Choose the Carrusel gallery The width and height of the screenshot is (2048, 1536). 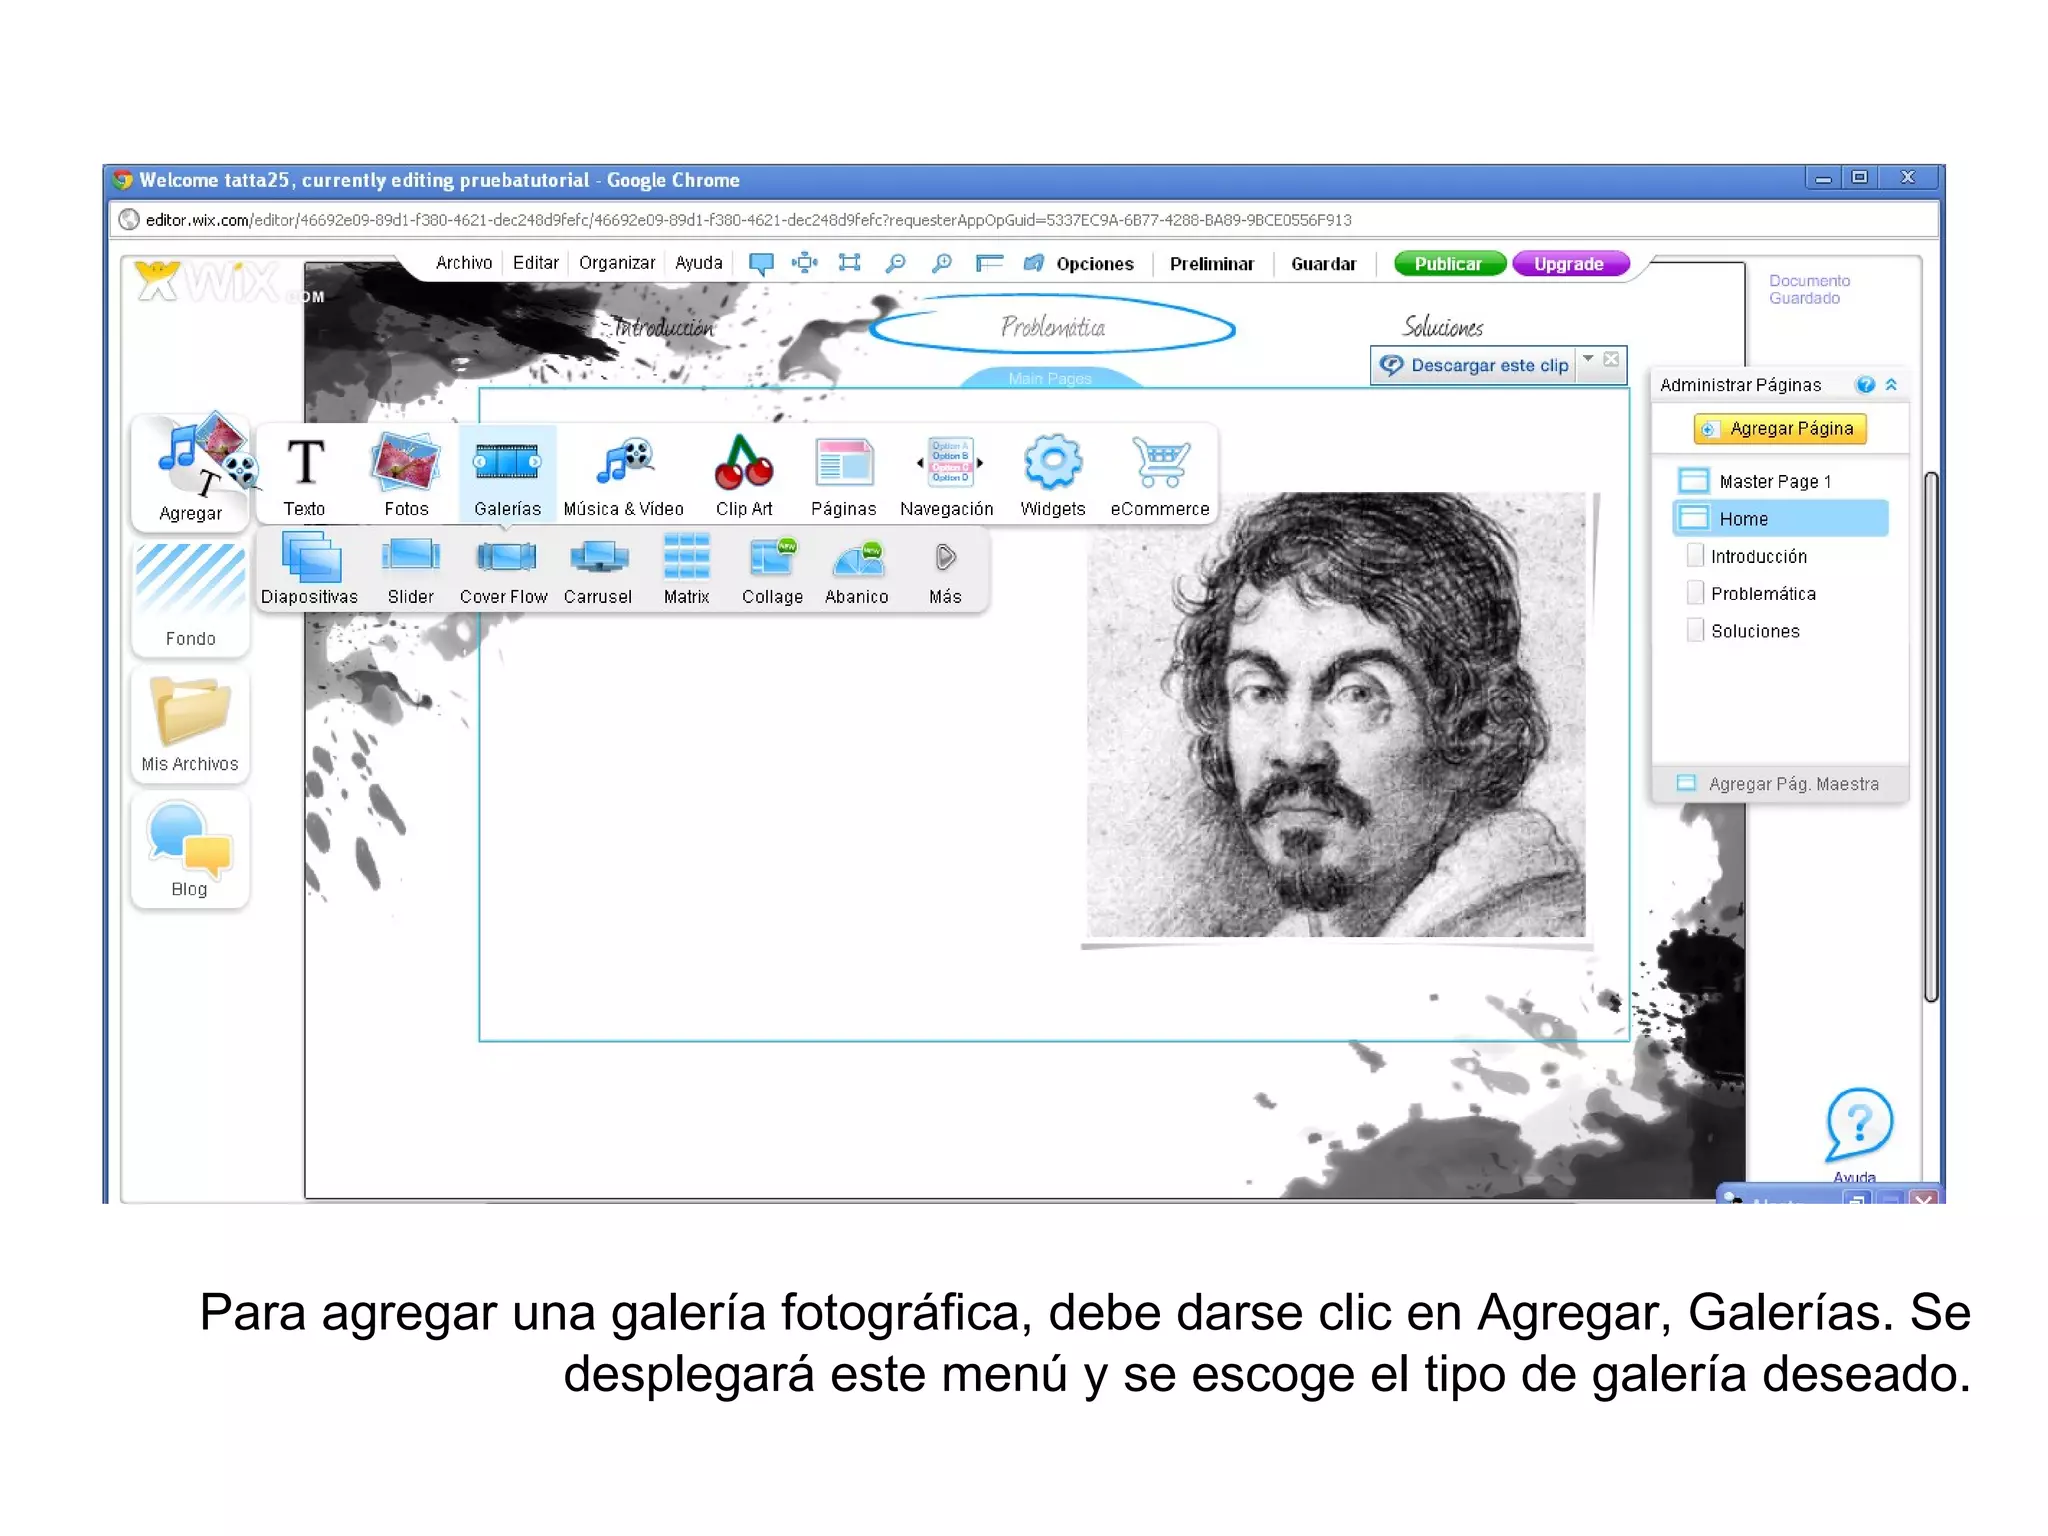[x=598, y=569]
